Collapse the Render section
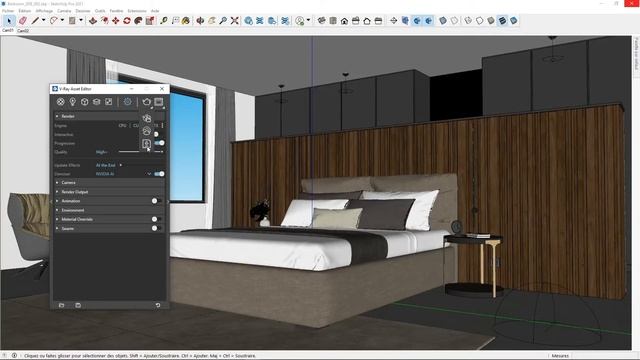Image resolution: width=640 pixels, height=360 pixels. [x=57, y=116]
